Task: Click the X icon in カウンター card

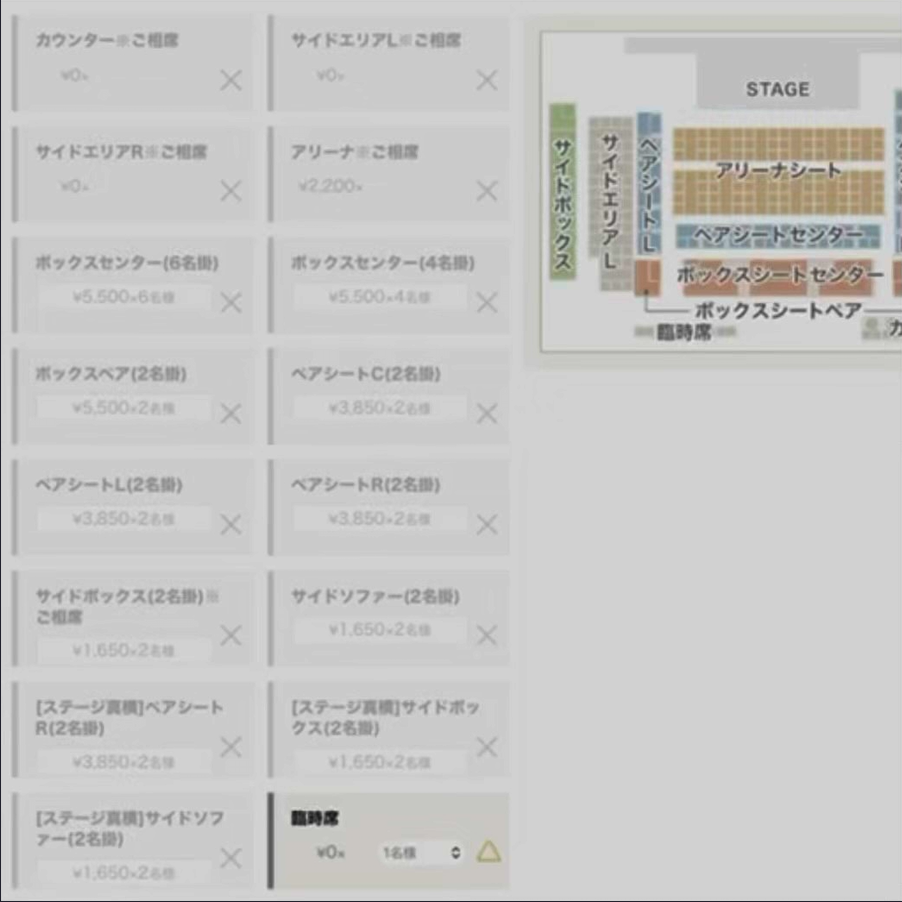Action: point(231,80)
